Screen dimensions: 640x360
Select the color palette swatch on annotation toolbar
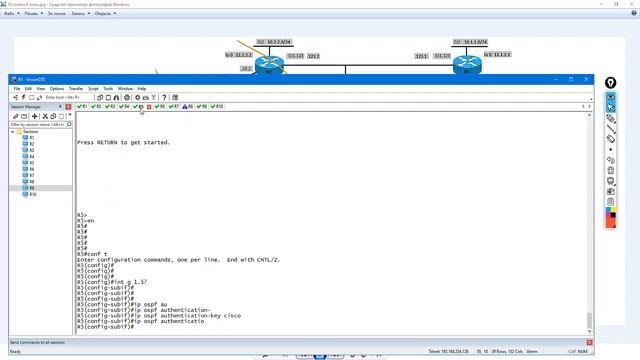coord(611,212)
